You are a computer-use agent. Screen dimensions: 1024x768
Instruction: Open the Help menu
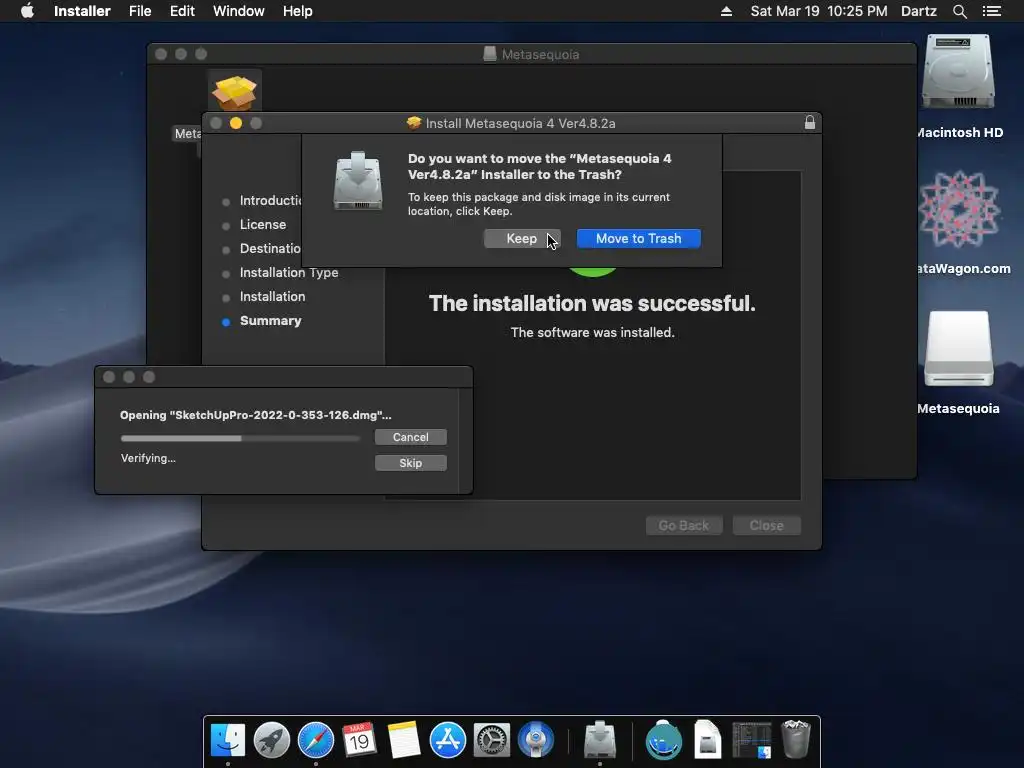[297, 11]
